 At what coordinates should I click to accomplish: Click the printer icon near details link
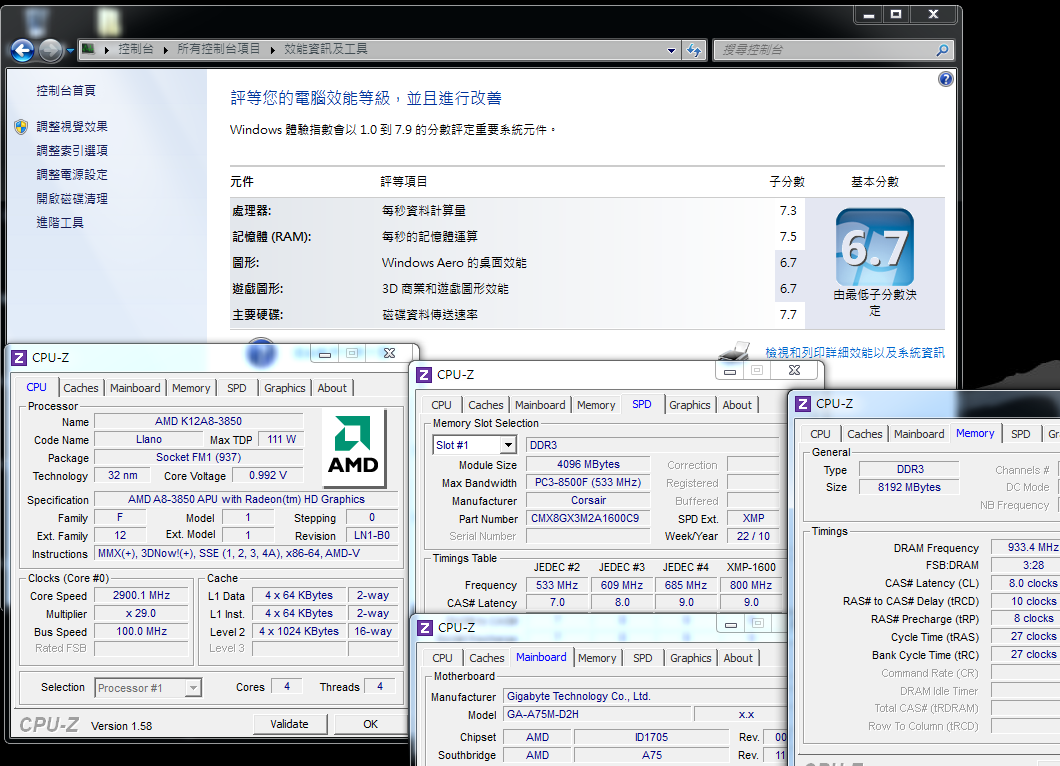pos(735,350)
